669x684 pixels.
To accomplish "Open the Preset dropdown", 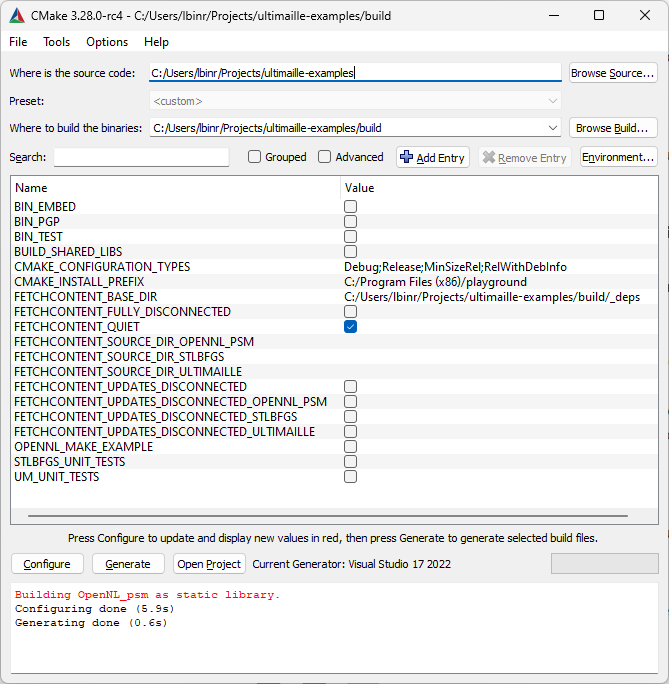I will 355,101.
